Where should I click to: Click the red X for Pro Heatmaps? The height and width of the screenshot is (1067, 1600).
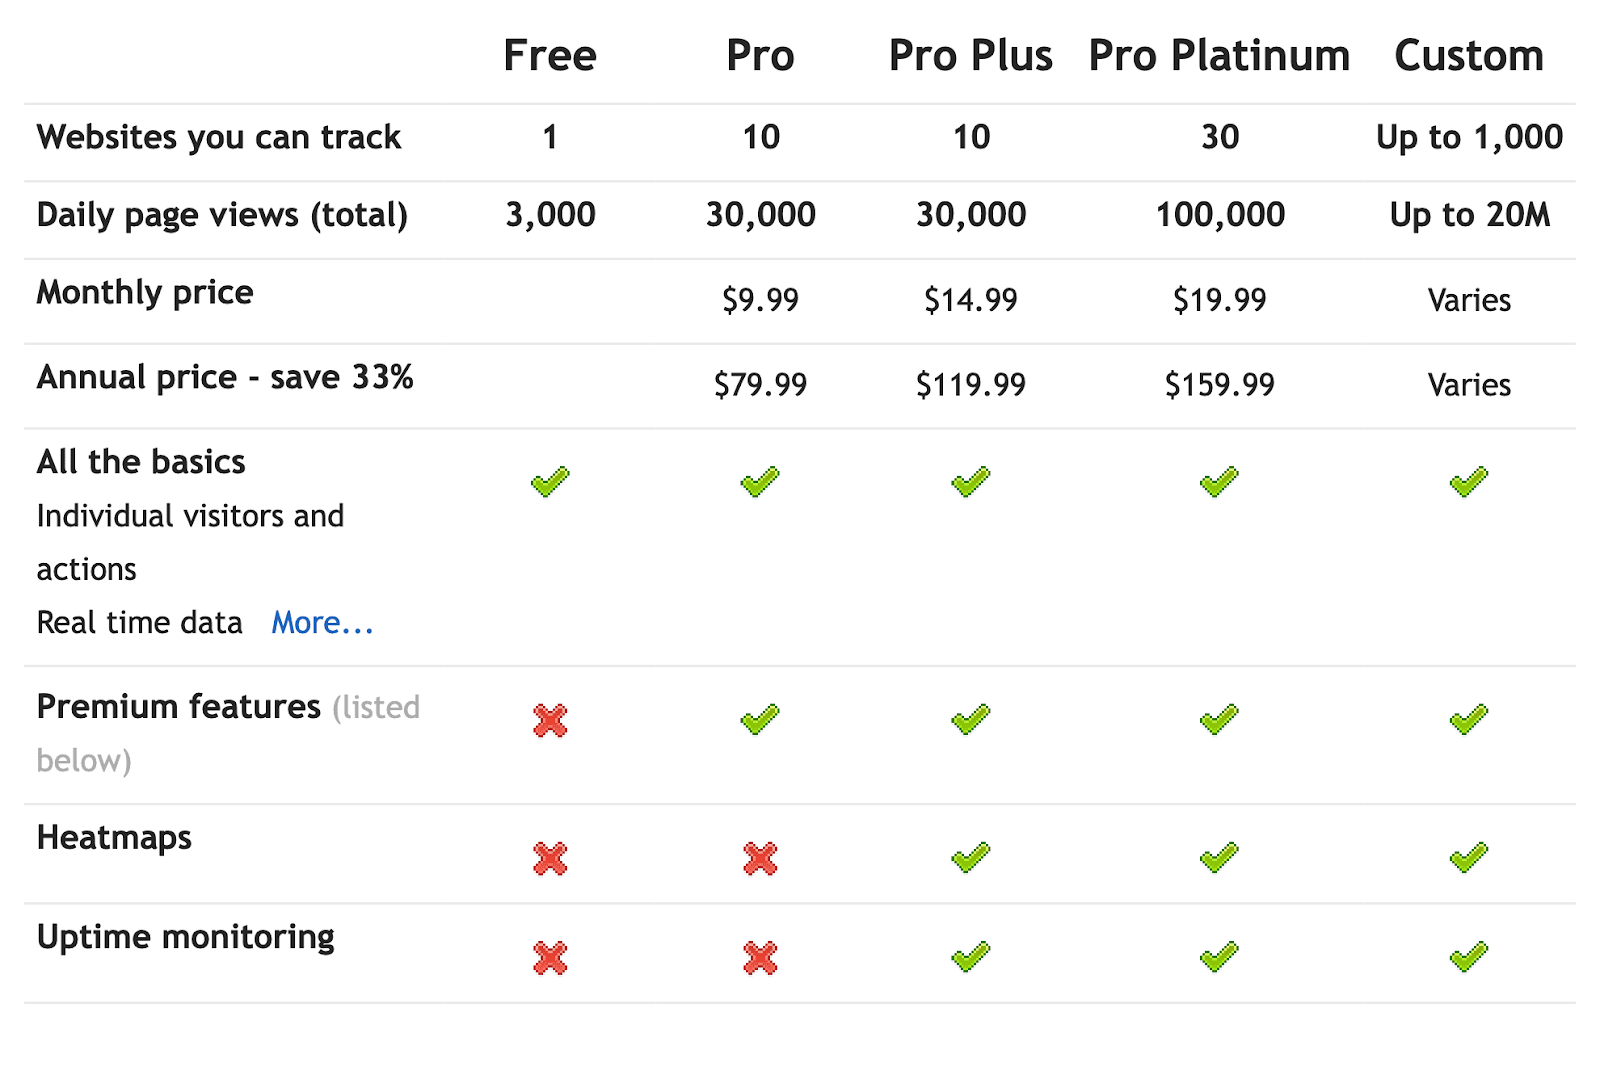[x=760, y=858]
